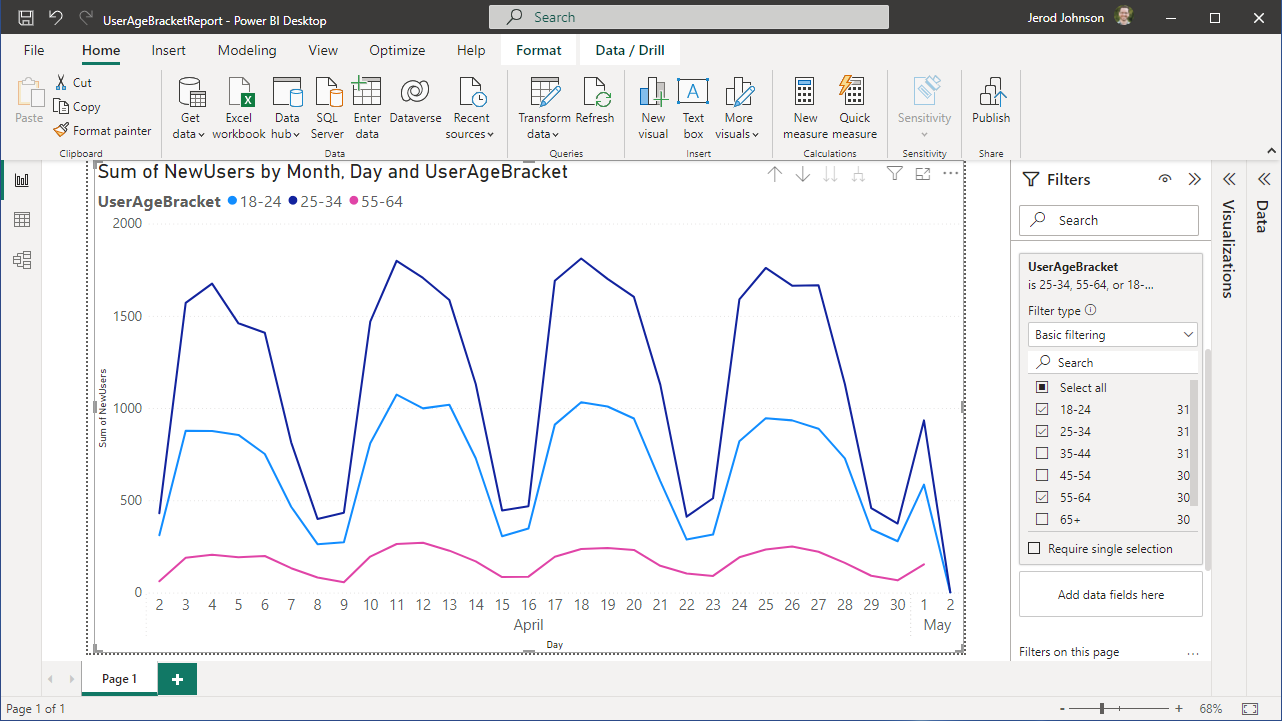Image resolution: width=1282 pixels, height=721 pixels.
Task: Expand the Visualizations pane
Action: pyautogui.click(x=1229, y=180)
